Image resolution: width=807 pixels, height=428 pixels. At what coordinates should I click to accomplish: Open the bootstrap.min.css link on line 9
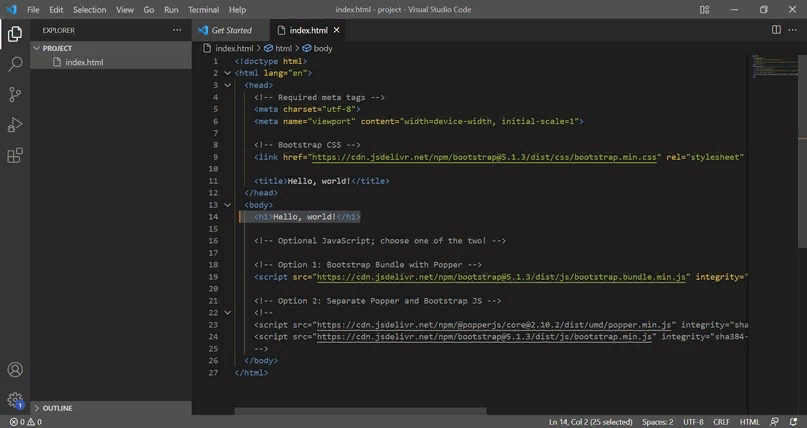(x=484, y=157)
